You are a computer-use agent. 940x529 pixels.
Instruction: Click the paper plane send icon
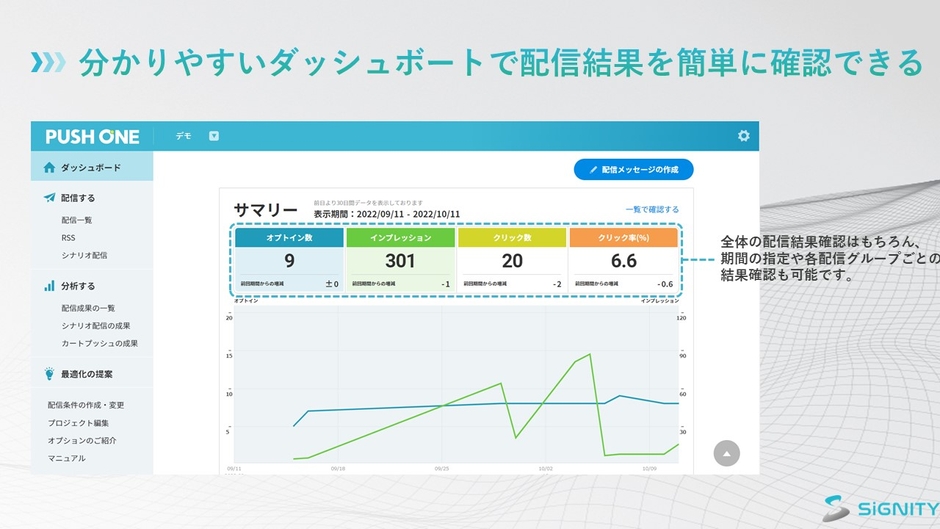49,198
